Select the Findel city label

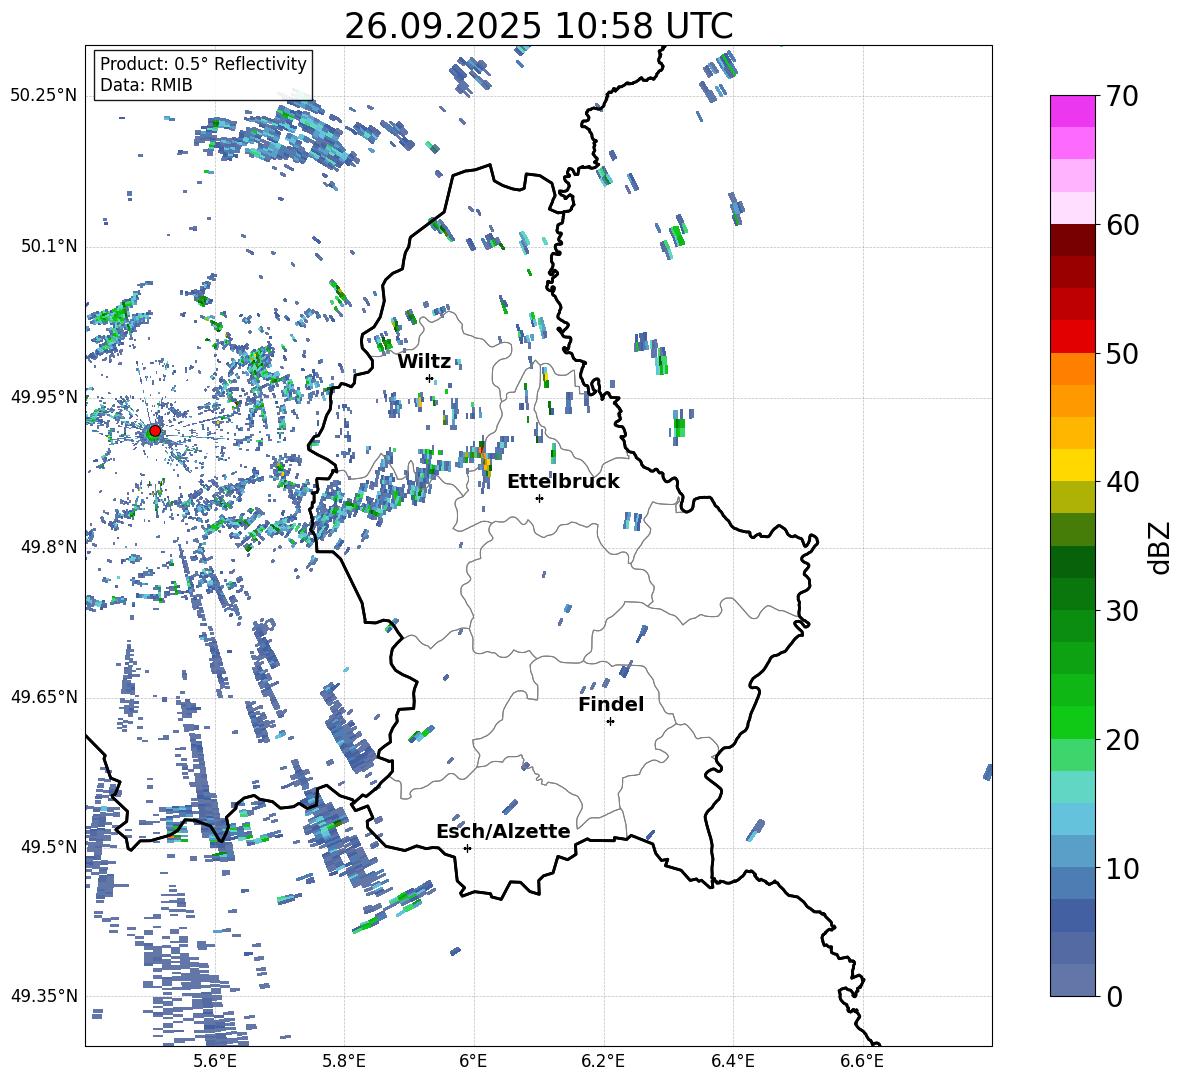coord(611,704)
